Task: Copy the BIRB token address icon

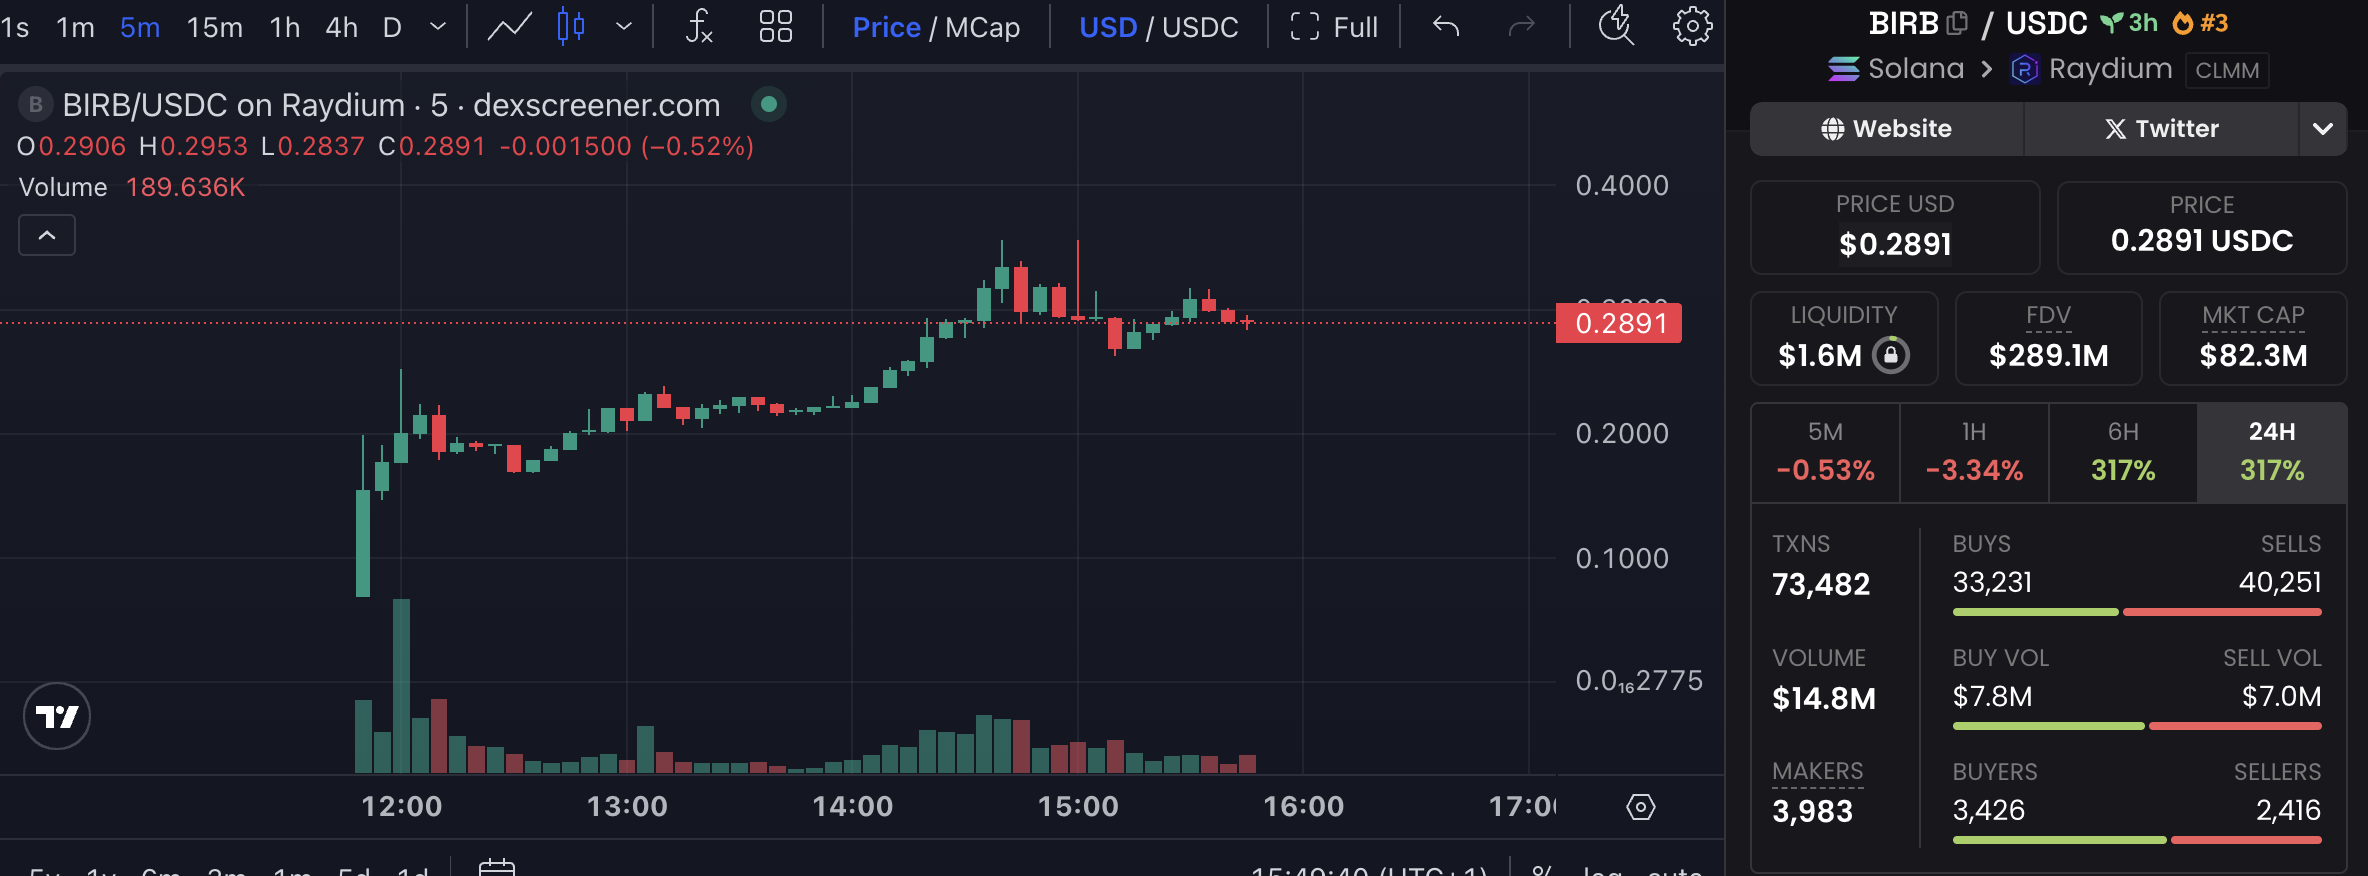Action: click(1957, 23)
